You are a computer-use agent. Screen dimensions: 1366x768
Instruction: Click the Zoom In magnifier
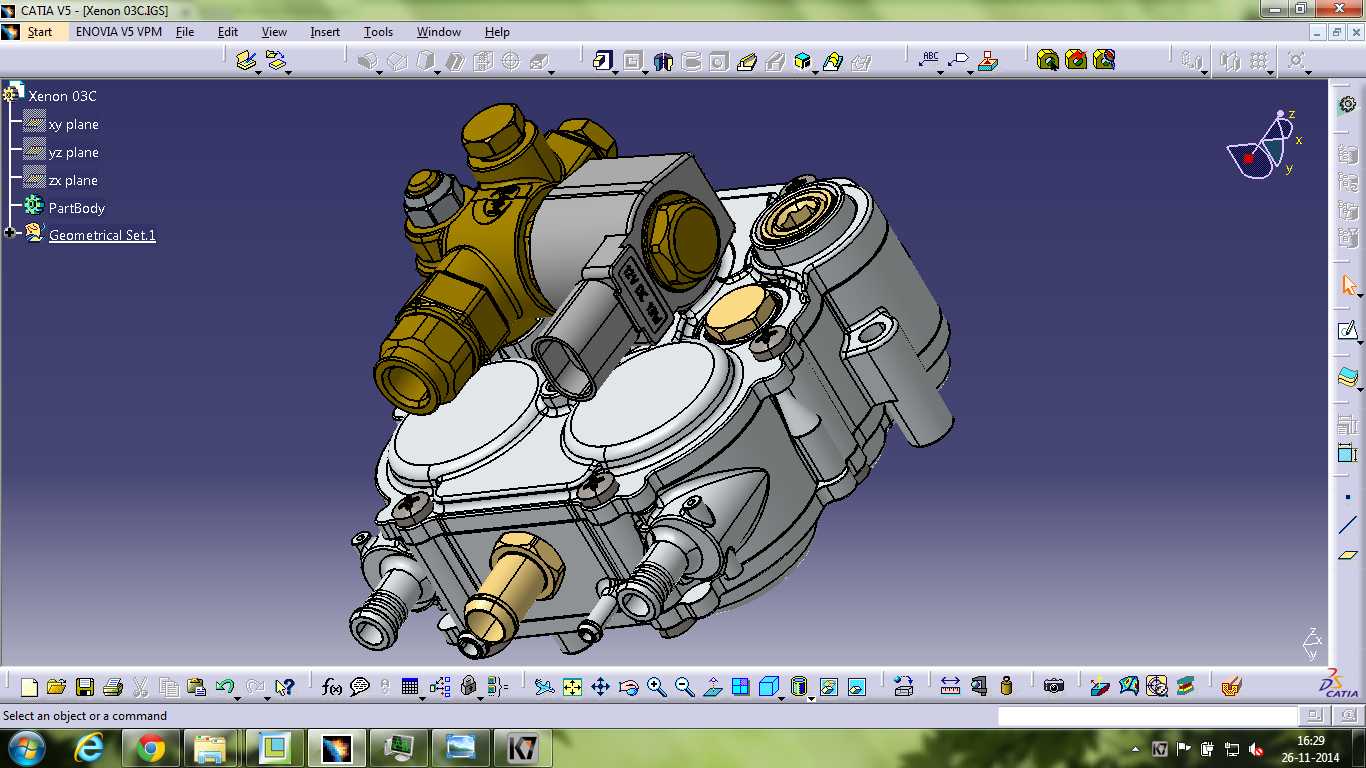pos(656,687)
